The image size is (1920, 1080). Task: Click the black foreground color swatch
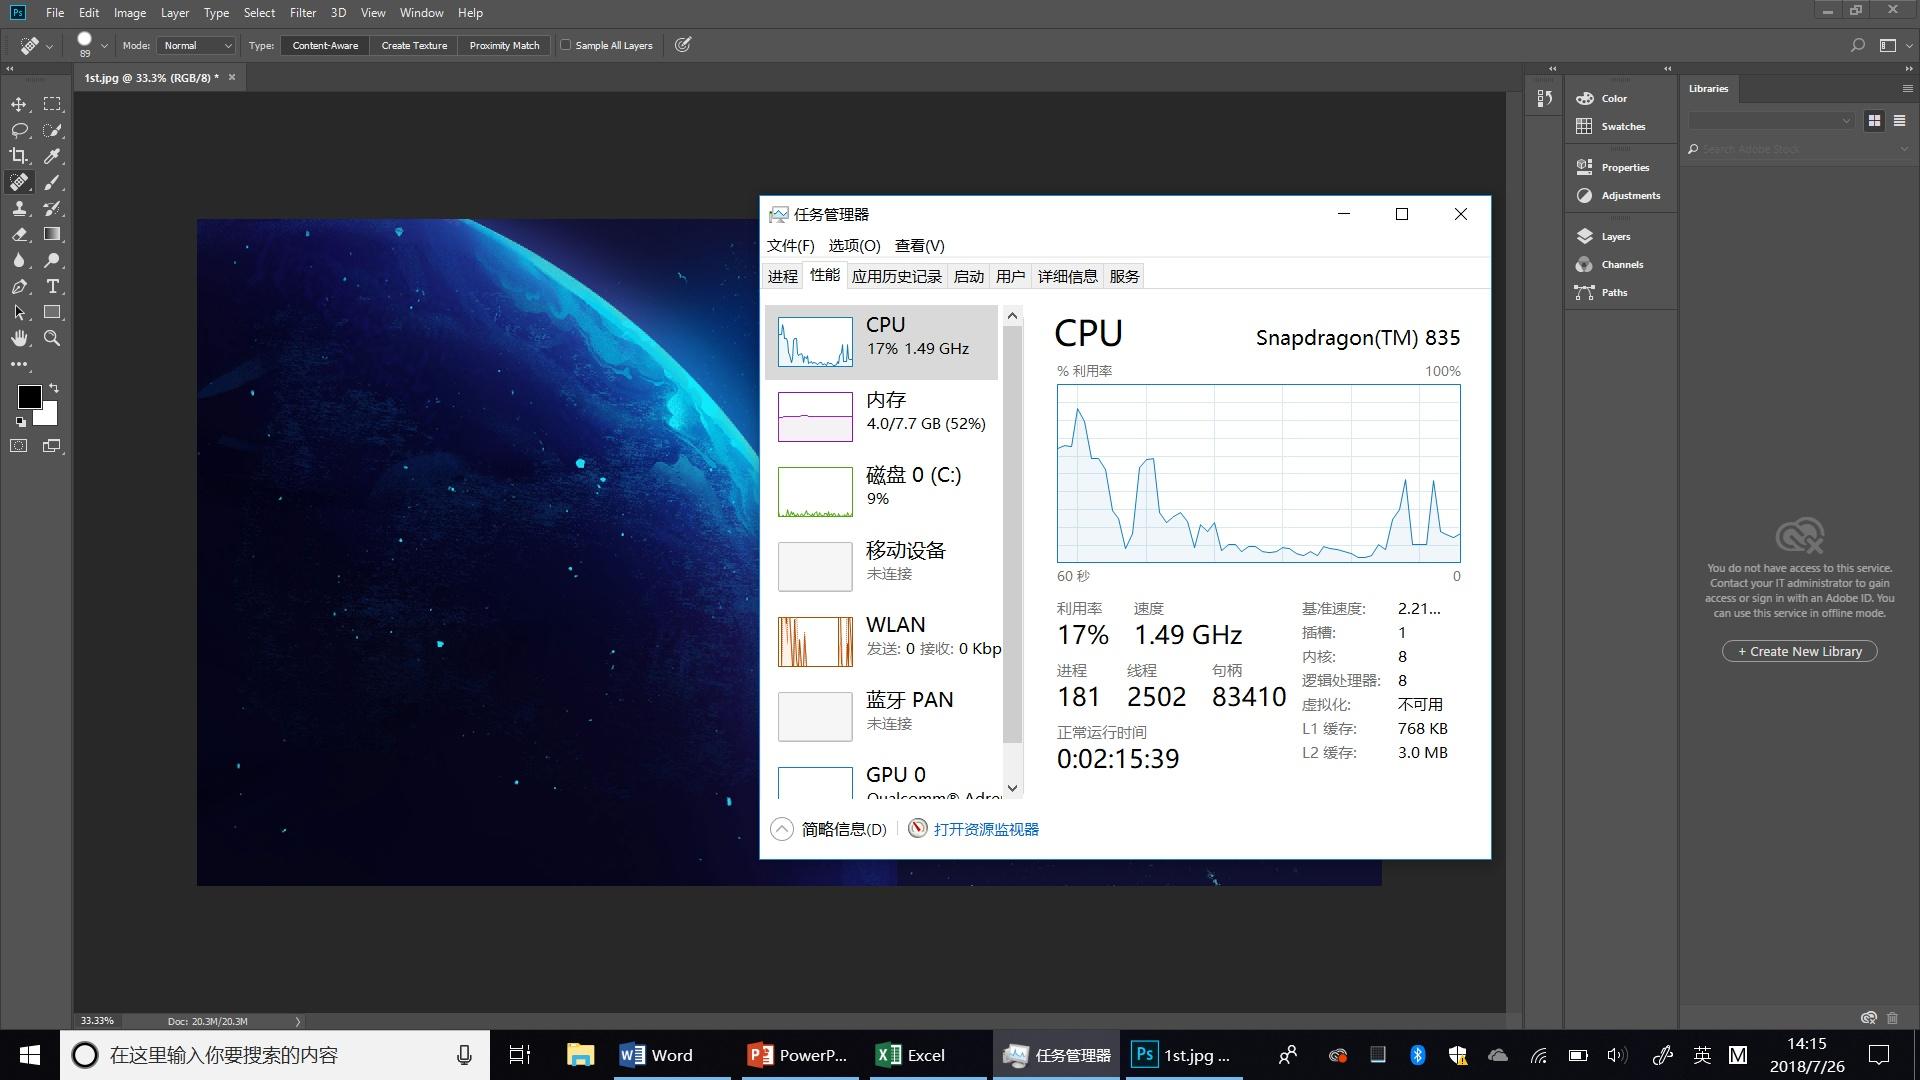click(29, 397)
